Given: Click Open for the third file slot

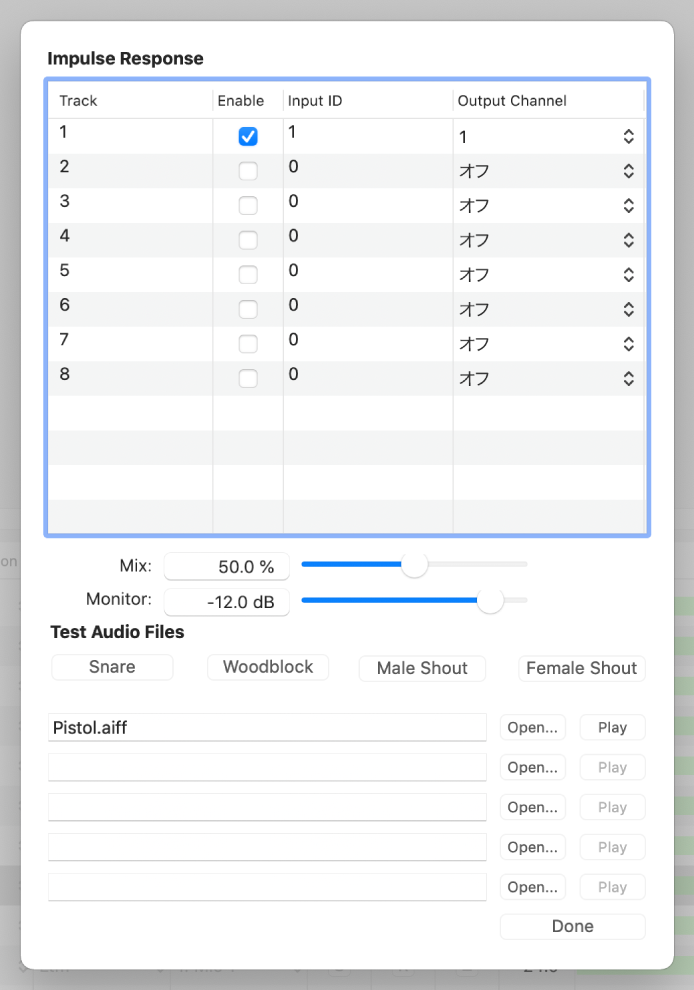Looking at the screenshot, I should pos(532,808).
